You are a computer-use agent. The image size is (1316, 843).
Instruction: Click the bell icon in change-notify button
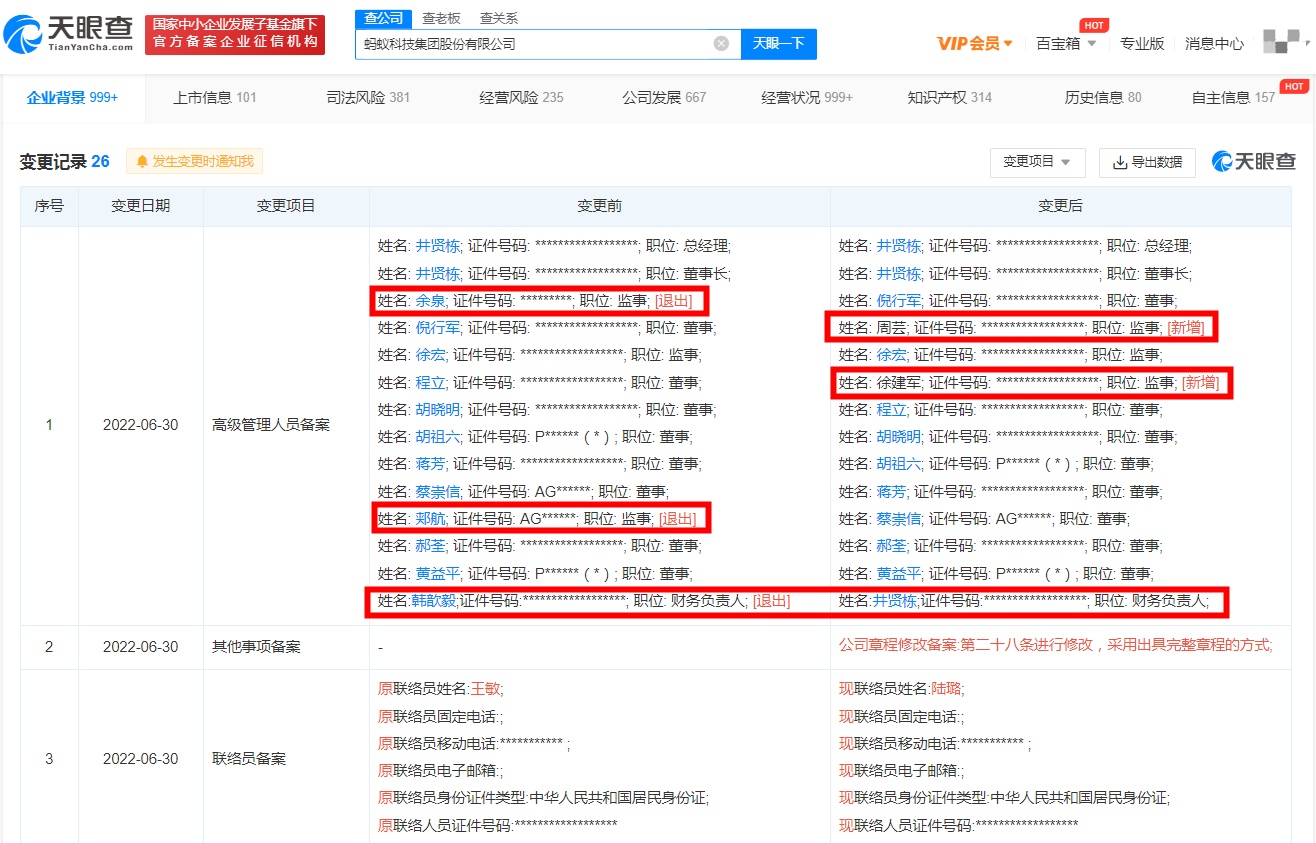click(x=142, y=161)
